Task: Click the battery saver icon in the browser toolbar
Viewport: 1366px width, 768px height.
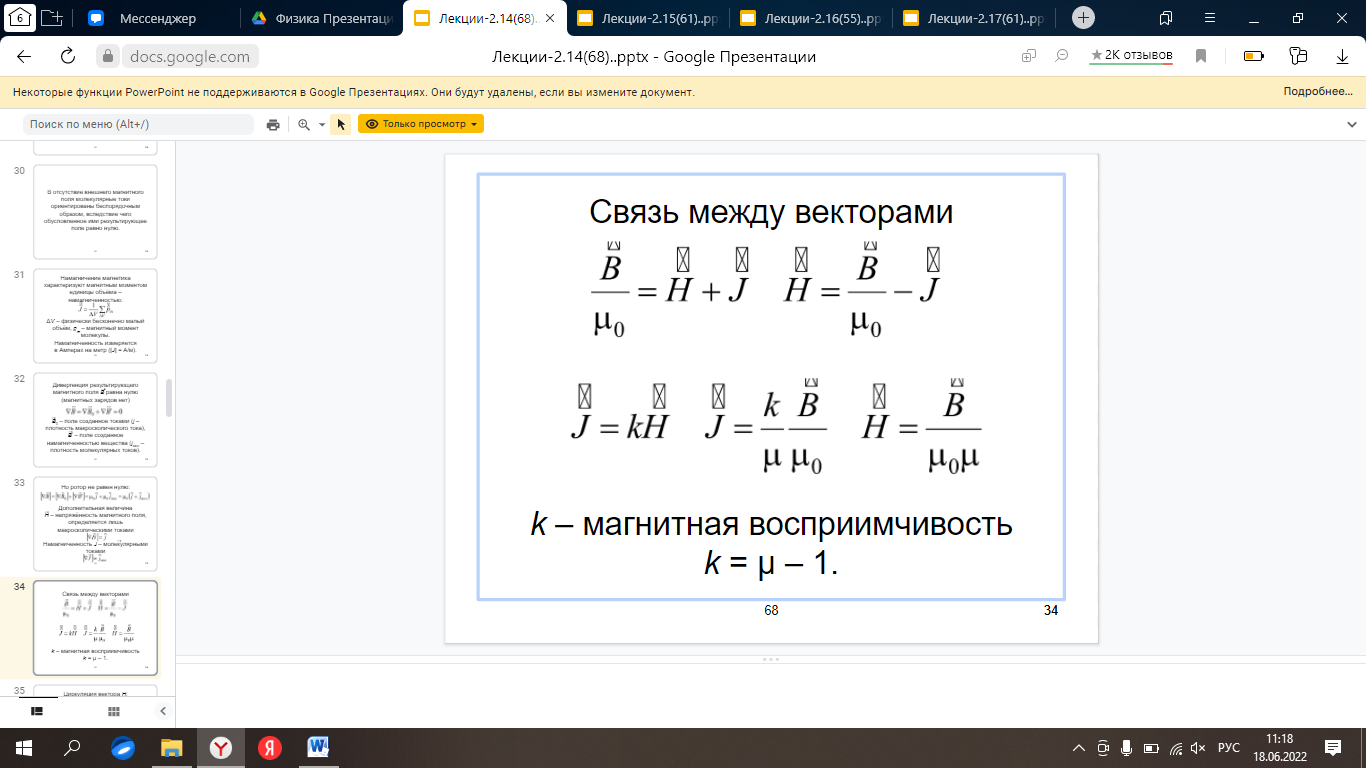Action: 1253,56
